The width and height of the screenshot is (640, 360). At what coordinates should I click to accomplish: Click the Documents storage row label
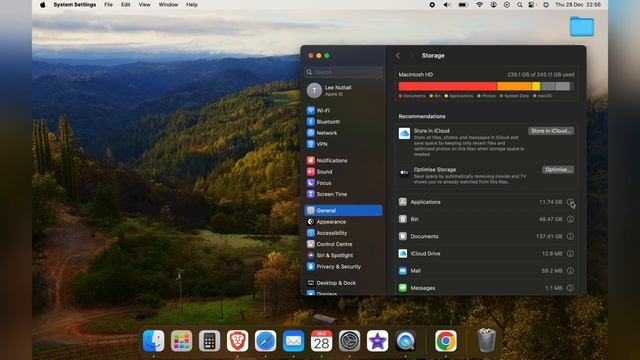tap(424, 236)
